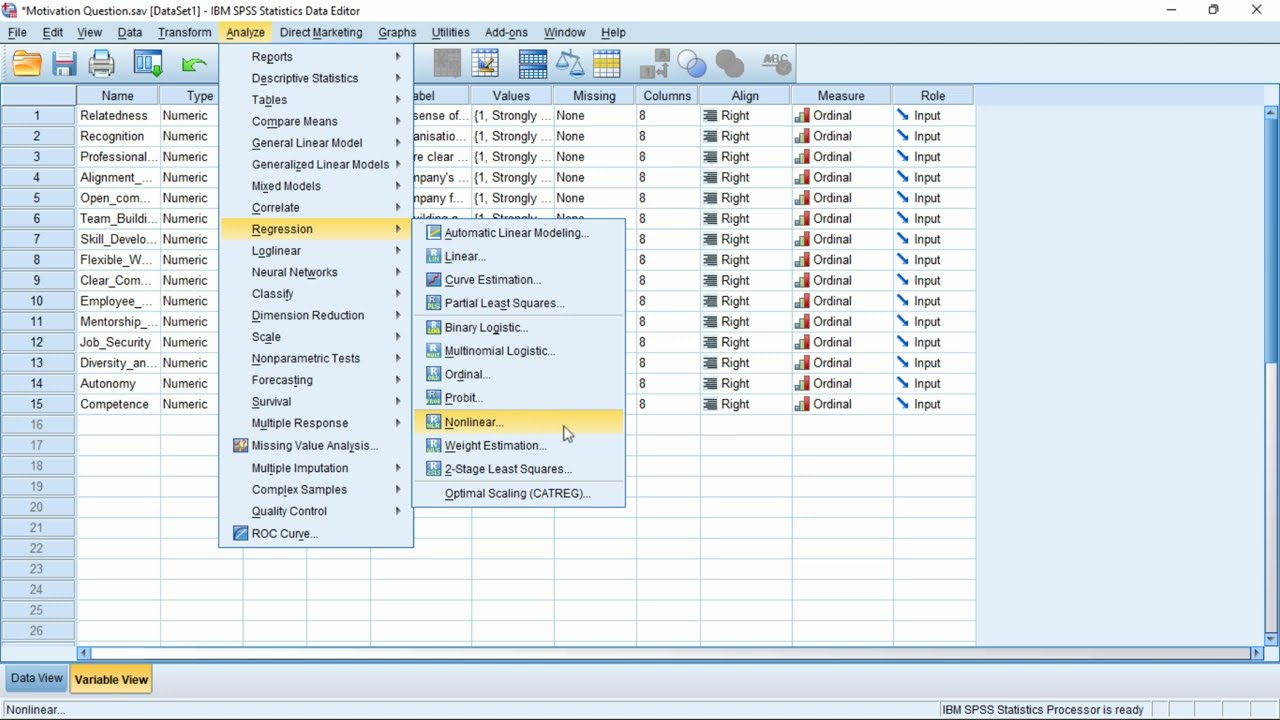Click the icon next to Binary Logistic

click(x=434, y=327)
